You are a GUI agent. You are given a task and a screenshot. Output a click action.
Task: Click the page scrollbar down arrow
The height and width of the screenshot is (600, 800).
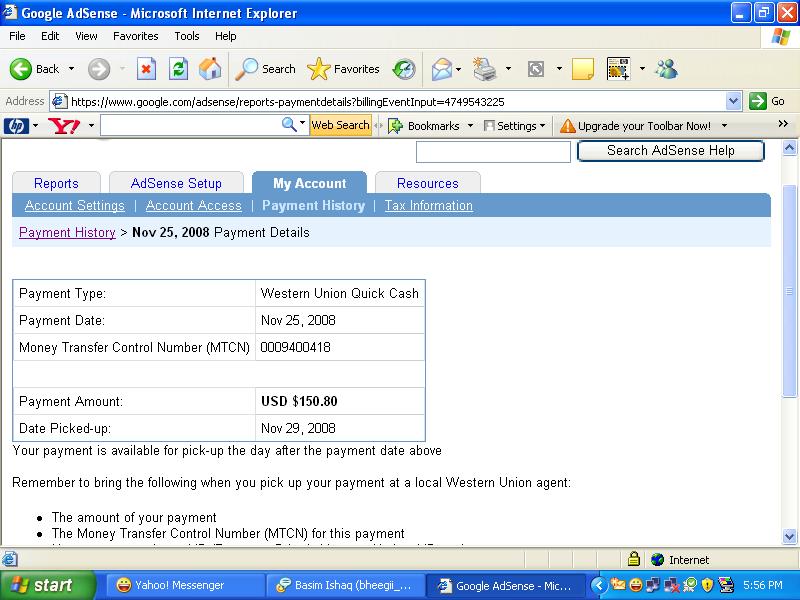(789, 536)
